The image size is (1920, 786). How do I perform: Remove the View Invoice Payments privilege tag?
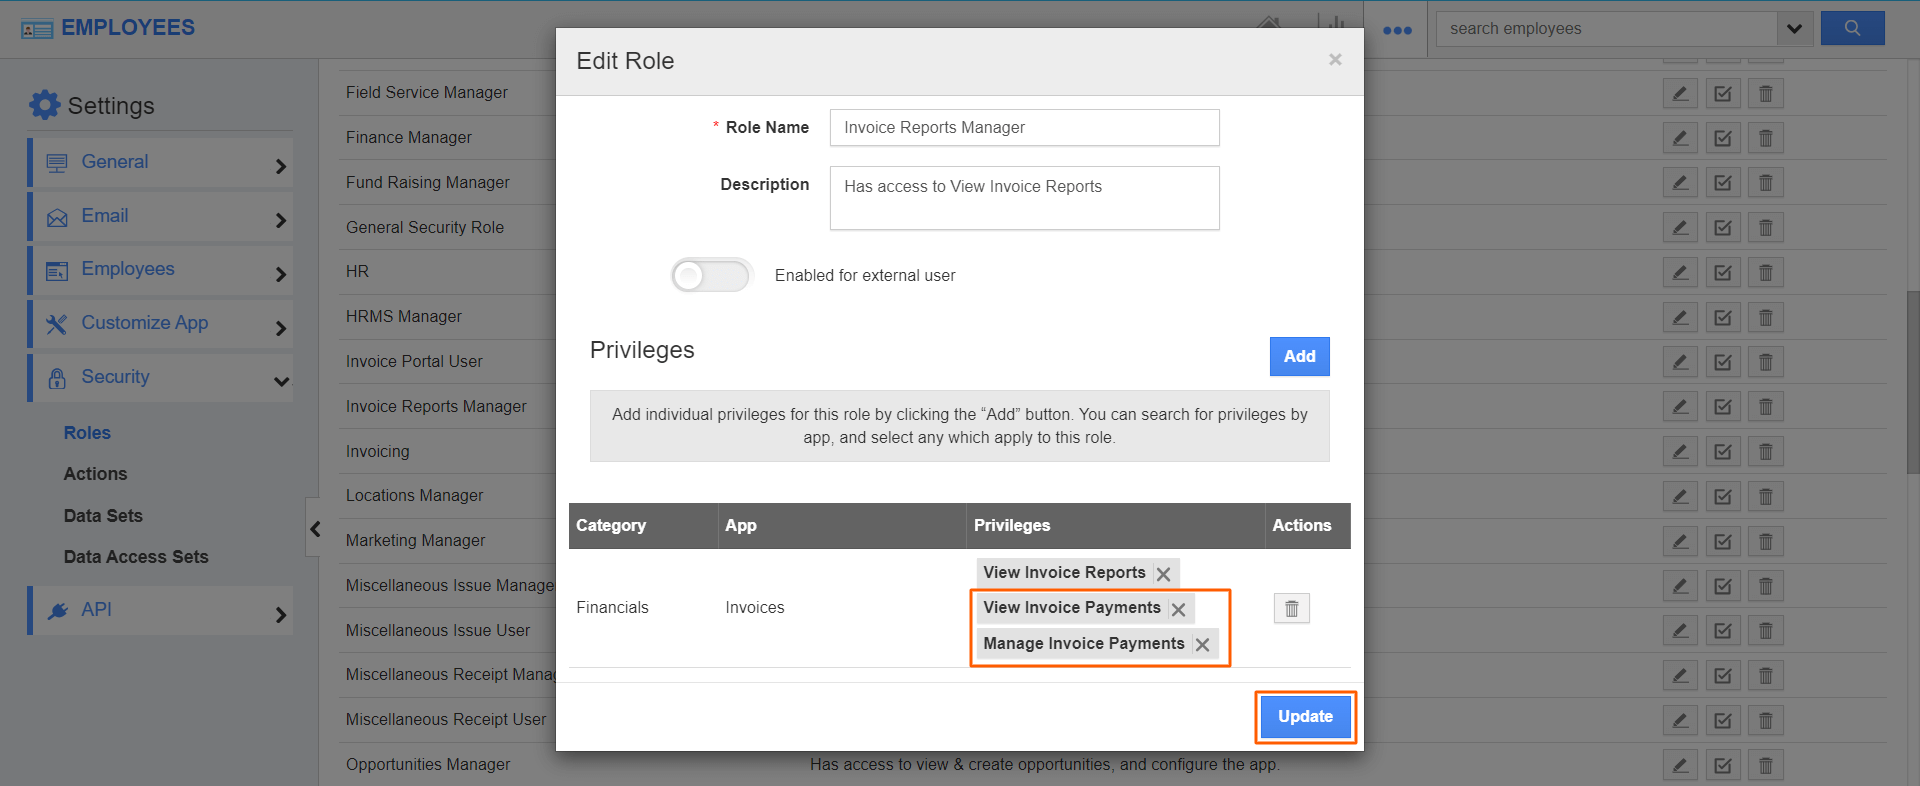(1179, 609)
